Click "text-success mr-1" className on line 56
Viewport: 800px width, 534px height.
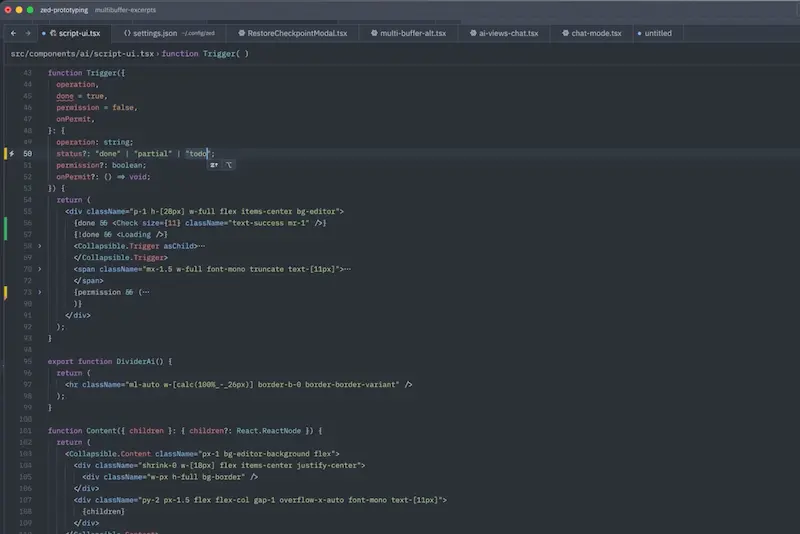point(269,223)
